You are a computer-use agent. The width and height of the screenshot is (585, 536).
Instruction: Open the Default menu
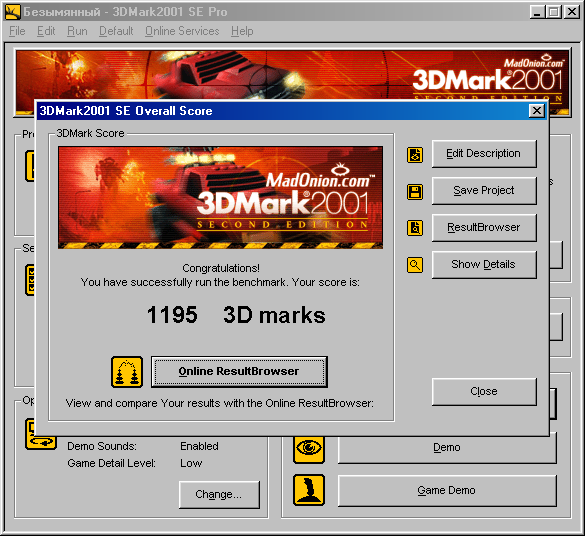click(116, 31)
